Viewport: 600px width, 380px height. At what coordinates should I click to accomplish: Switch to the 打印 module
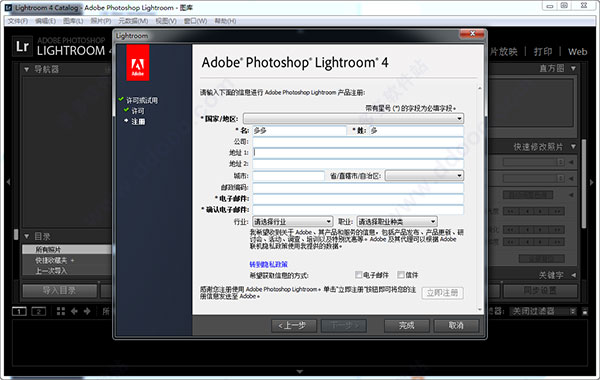(543, 52)
